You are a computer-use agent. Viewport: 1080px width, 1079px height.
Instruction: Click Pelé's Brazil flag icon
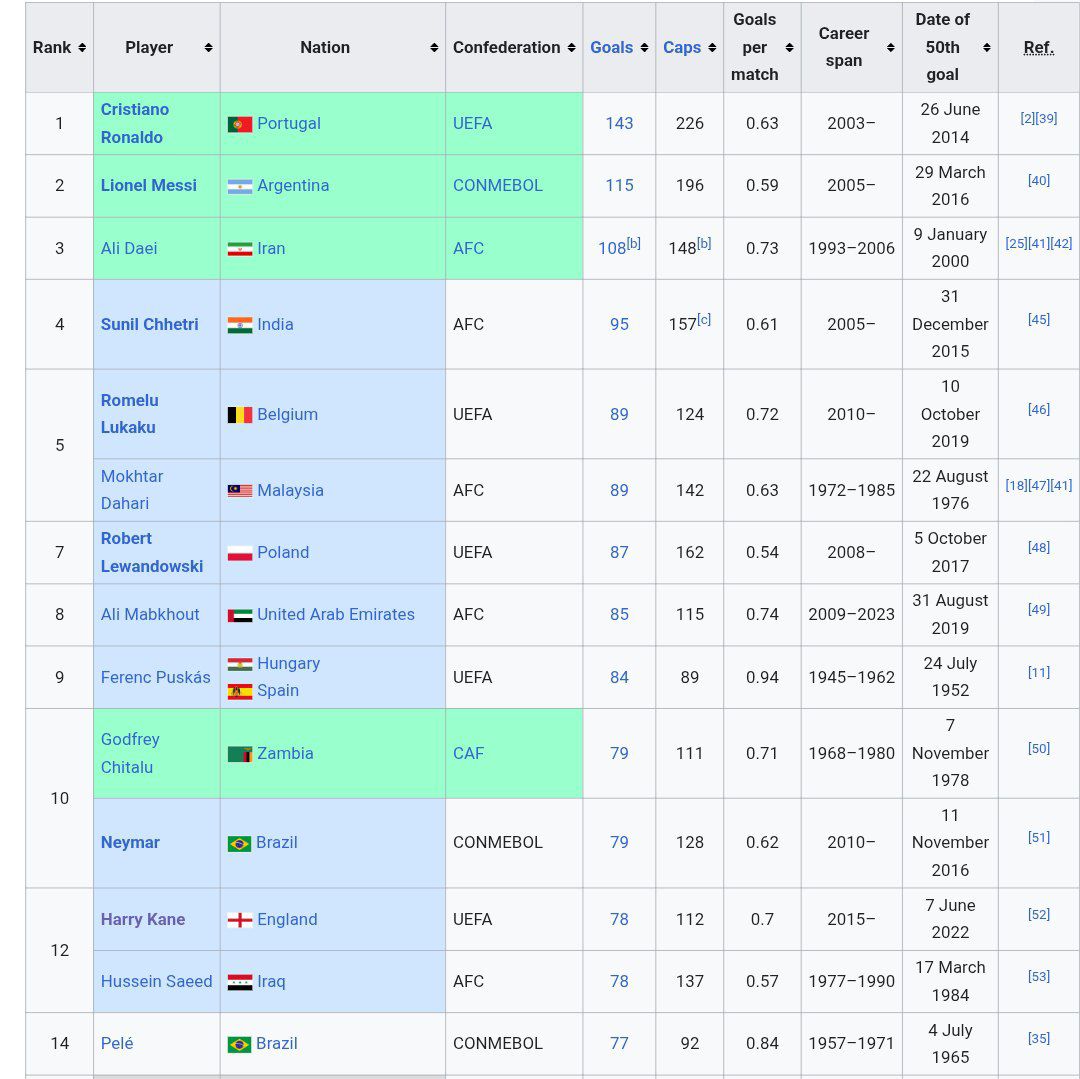coord(240,1045)
